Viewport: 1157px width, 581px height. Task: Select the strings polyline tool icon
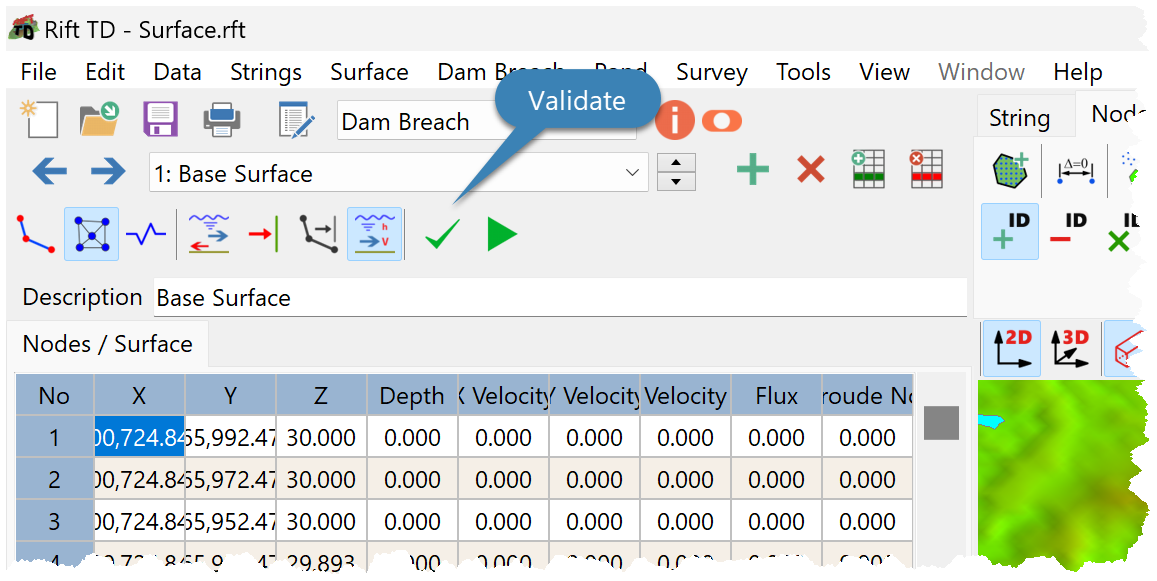[x=35, y=235]
